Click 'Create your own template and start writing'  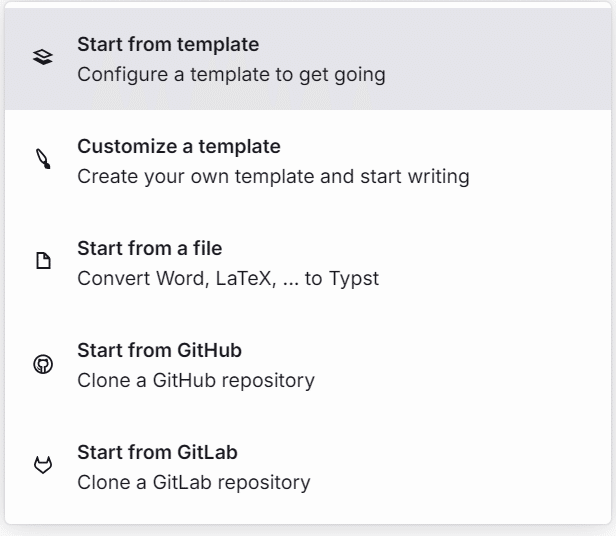(273, 177)
